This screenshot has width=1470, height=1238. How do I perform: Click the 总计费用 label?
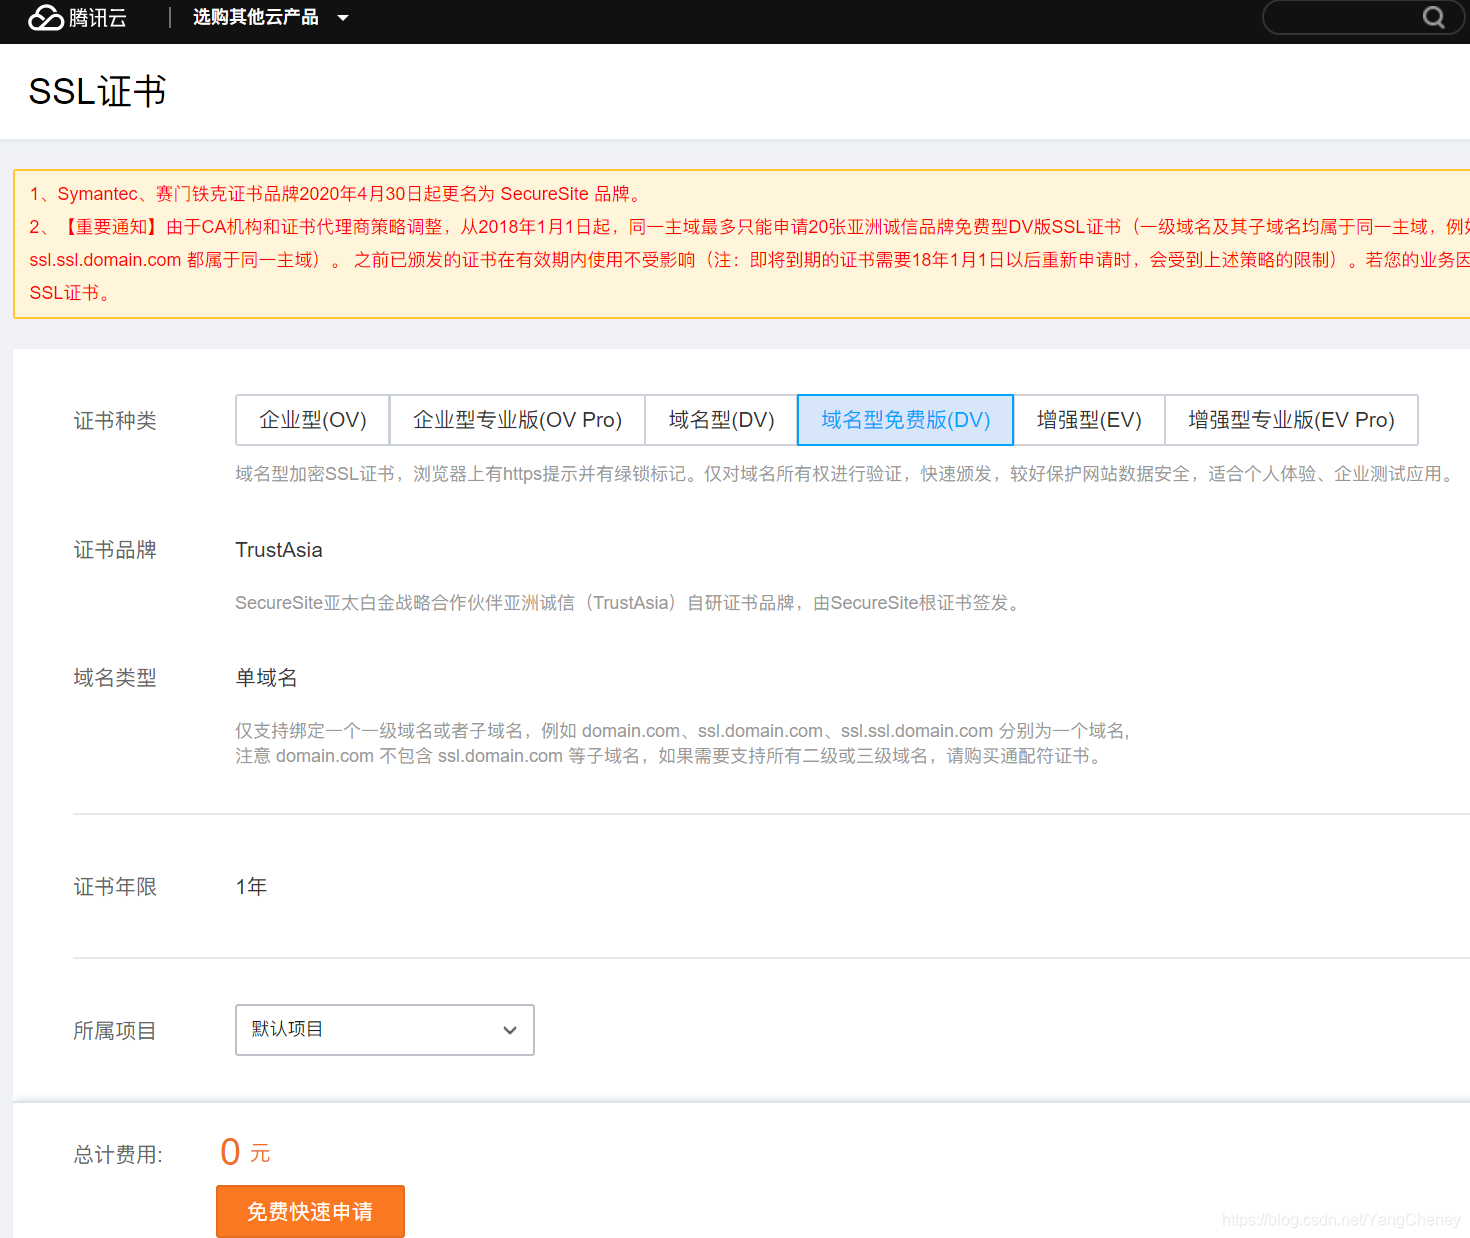click(x=118, y=1155)
